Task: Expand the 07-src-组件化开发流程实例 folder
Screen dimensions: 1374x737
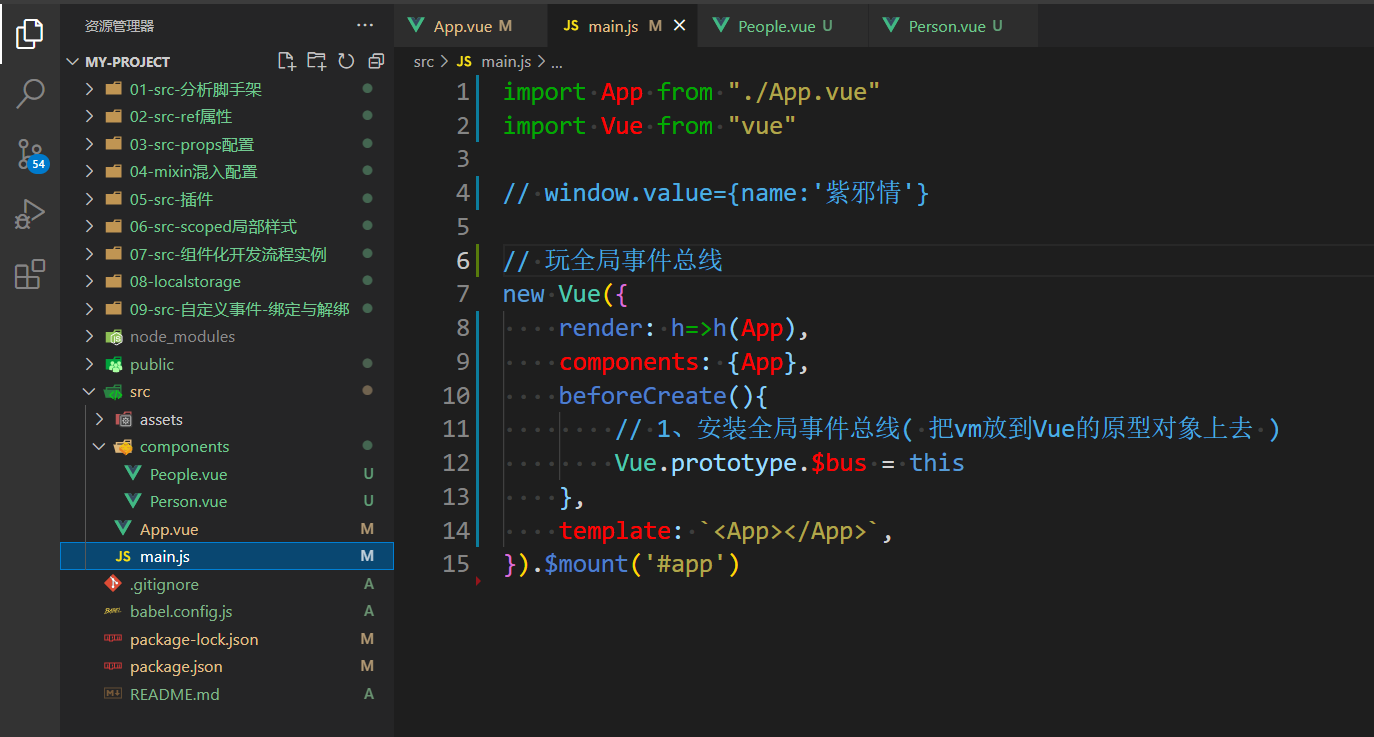Action: (x=228, y=254)
